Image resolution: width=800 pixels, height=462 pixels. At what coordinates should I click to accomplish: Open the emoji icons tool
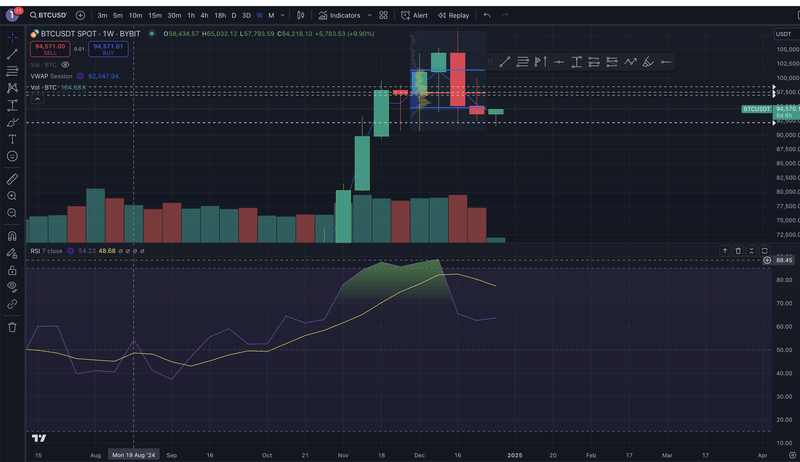point(12,157)
